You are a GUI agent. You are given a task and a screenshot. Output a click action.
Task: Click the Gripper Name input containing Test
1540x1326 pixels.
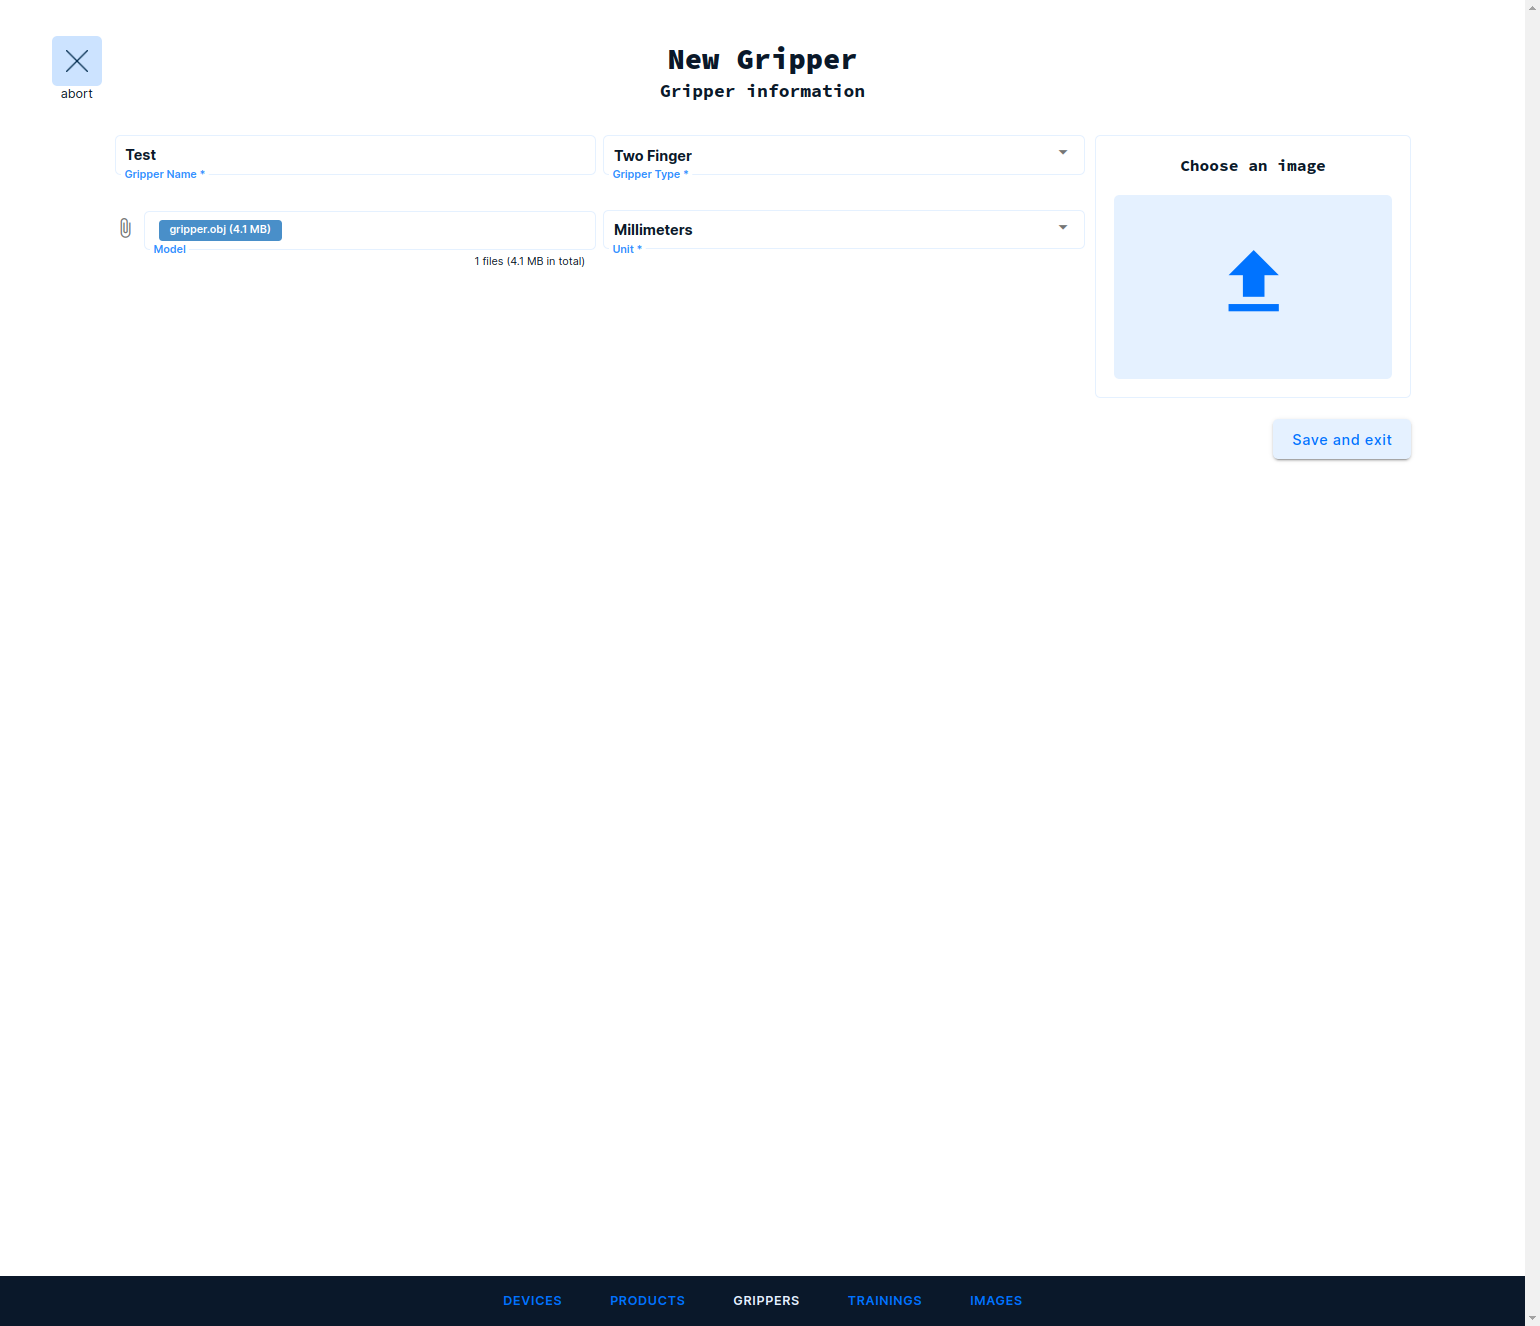[x=355, y=155]
